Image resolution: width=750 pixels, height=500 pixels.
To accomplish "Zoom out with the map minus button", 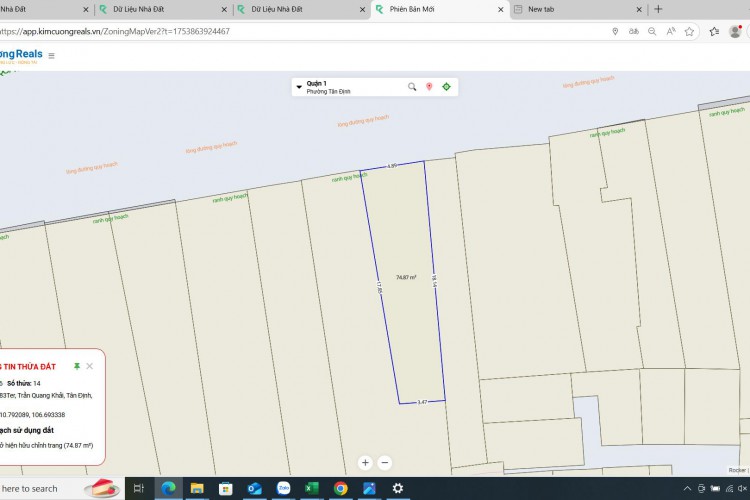I will [385, 463].
